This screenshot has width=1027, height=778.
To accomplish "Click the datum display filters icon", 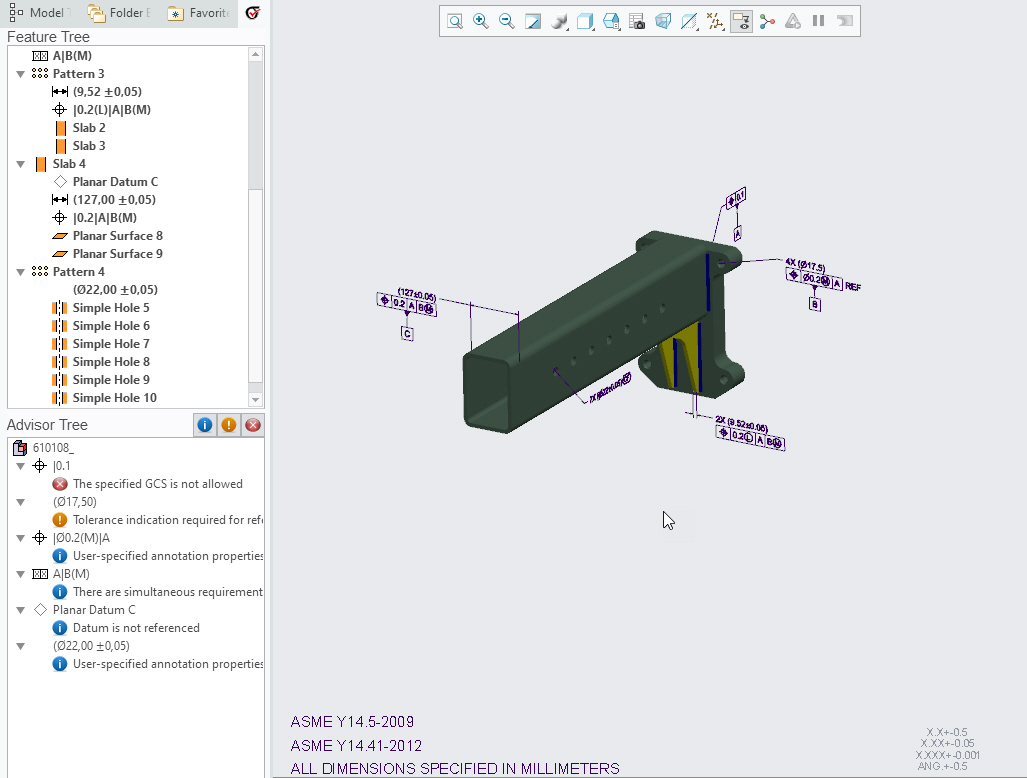I will coord(715,21).
